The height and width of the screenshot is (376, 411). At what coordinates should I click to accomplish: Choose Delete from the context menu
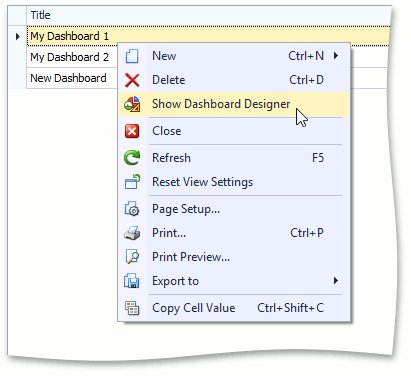pyautogui.click(x=234, y=80)
